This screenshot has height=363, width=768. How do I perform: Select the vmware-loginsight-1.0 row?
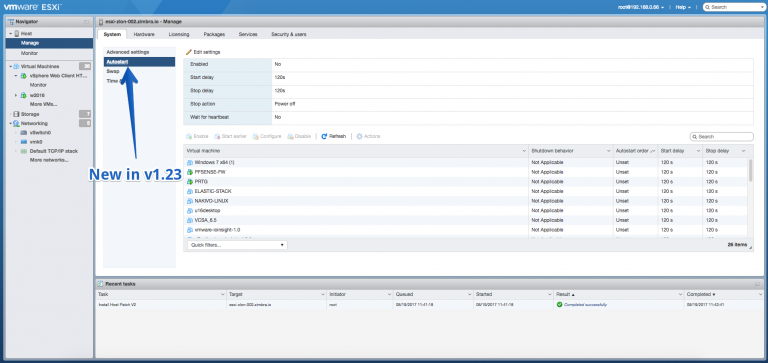(x=465, y=230)
